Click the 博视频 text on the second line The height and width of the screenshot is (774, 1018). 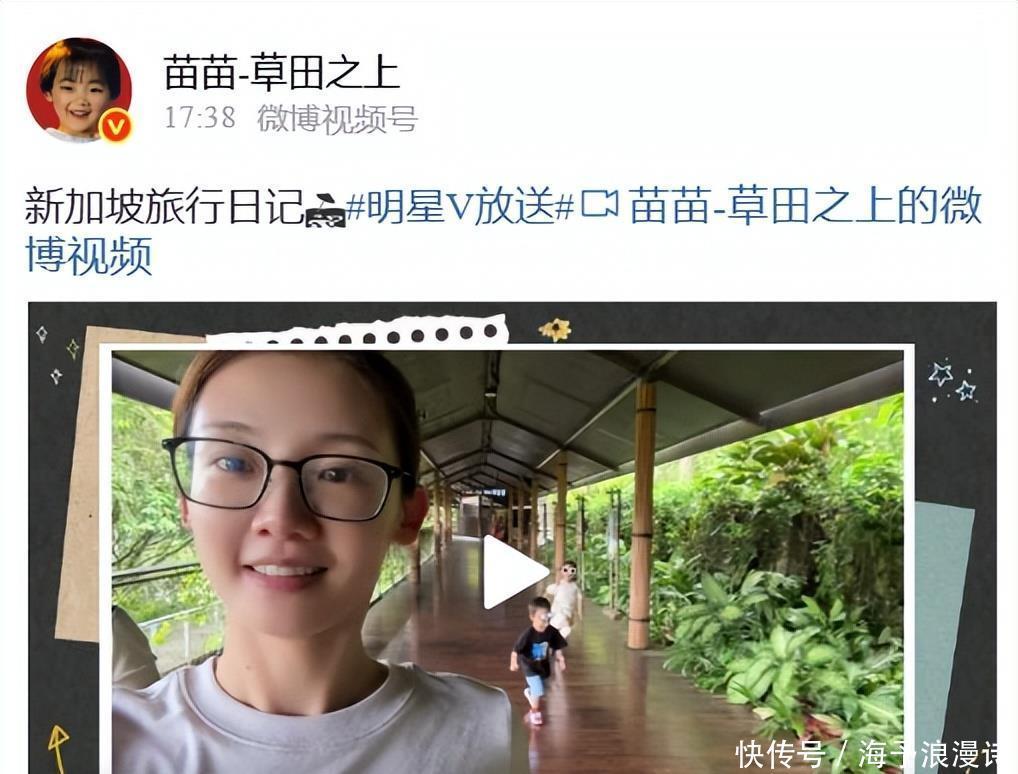[89, 255]
